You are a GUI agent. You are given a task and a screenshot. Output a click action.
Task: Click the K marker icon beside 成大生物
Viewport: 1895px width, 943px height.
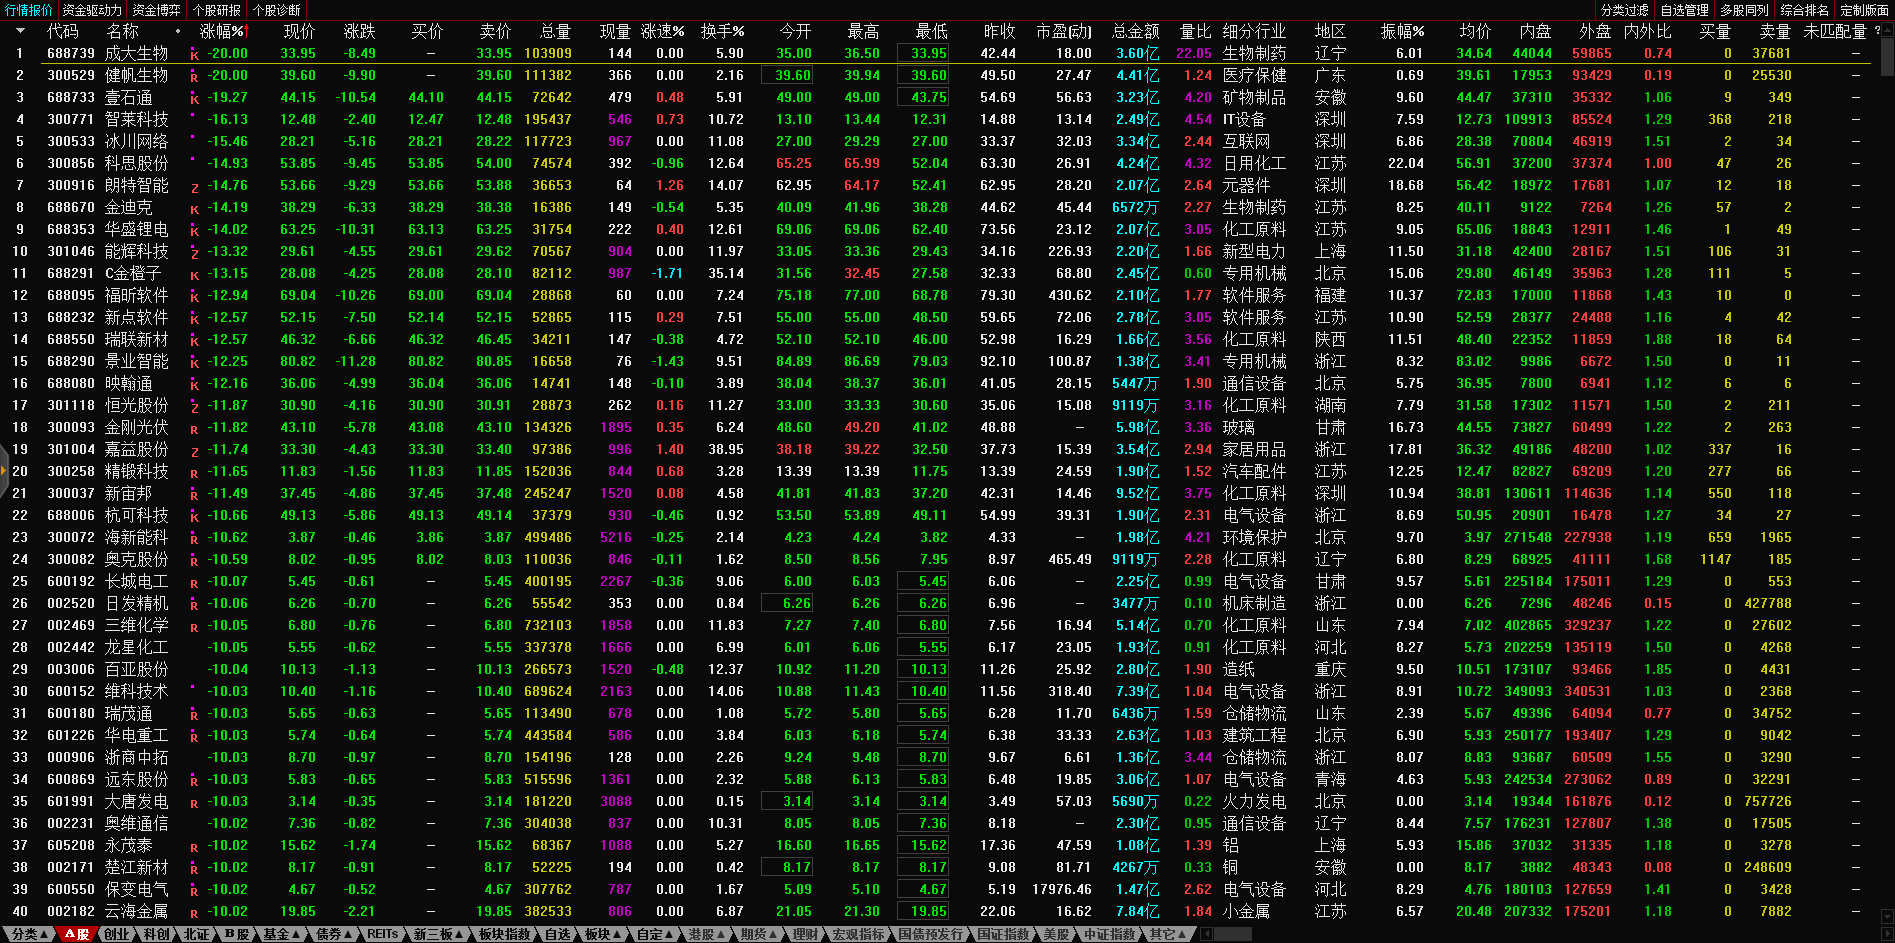[194, 55]
